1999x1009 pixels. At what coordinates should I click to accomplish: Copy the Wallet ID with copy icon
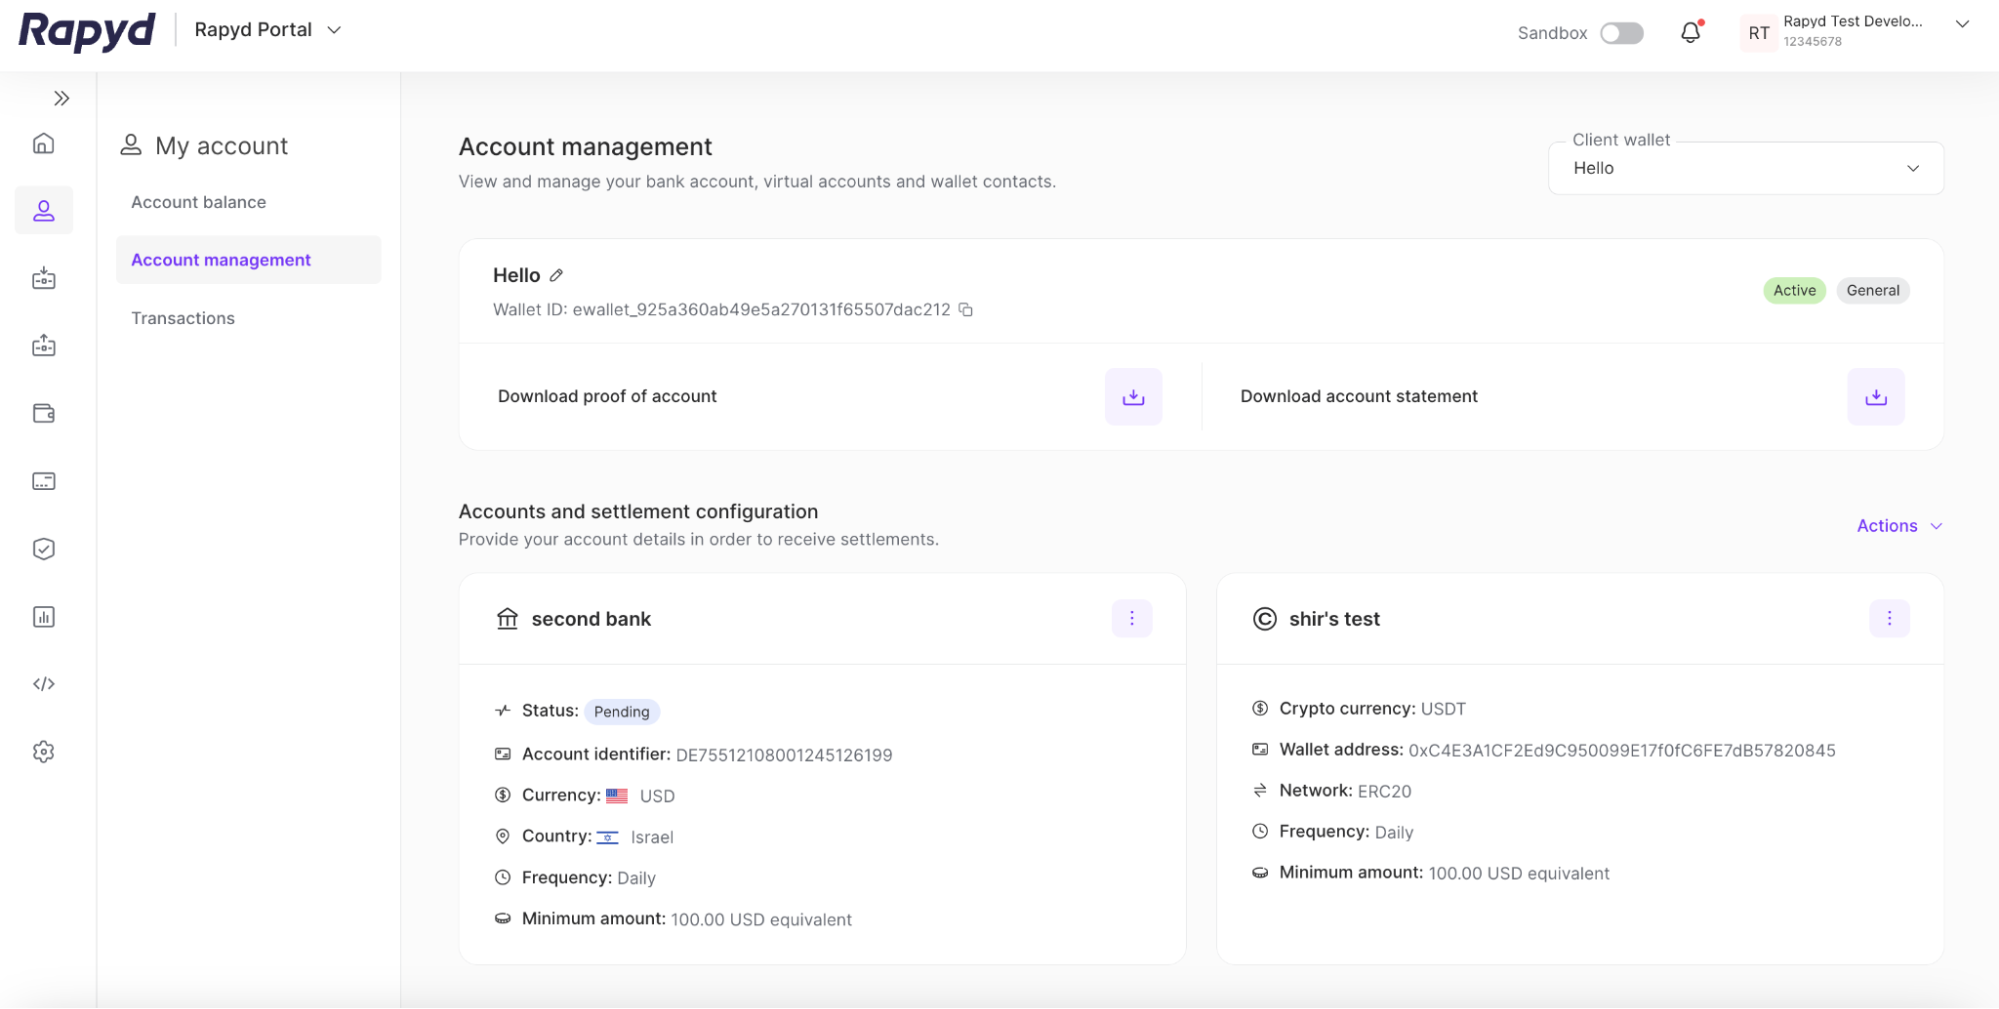pyautogui.click(x=965, y=310)
